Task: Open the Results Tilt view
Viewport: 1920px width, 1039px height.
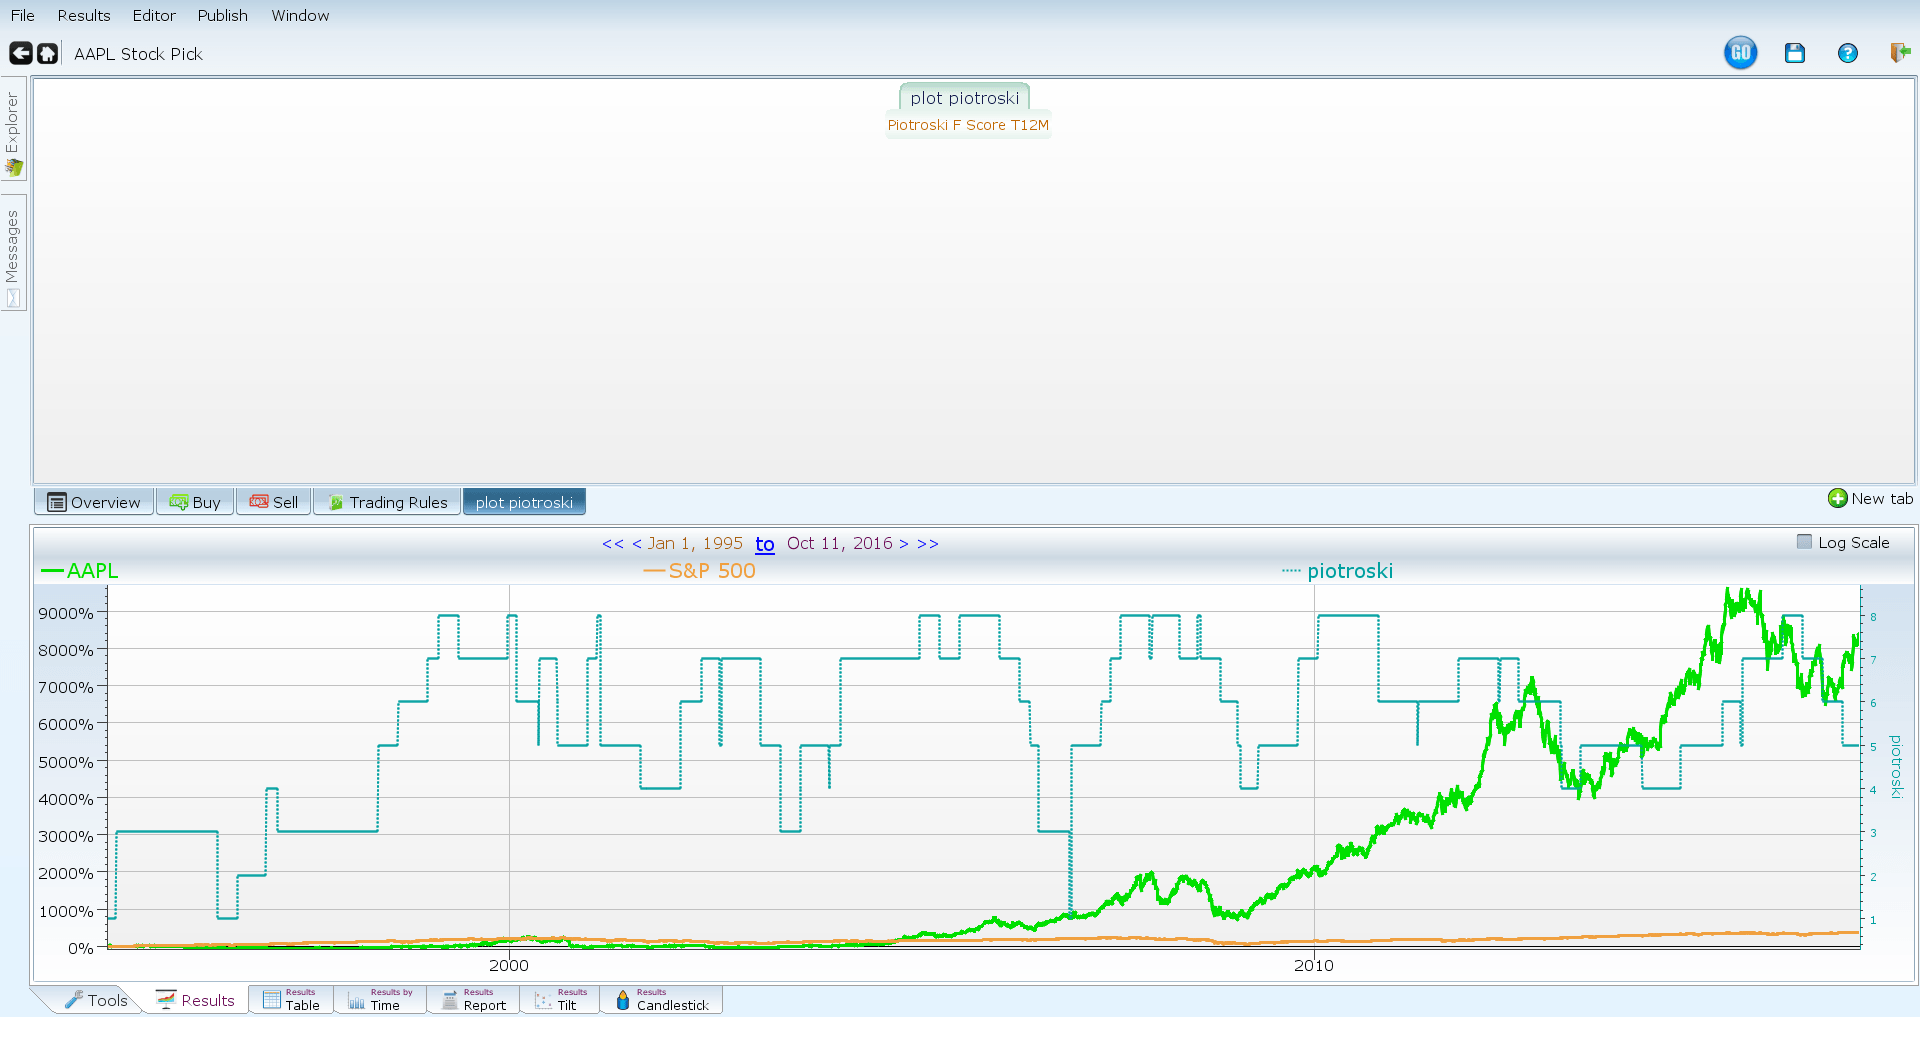Action: pos(559,1000)
